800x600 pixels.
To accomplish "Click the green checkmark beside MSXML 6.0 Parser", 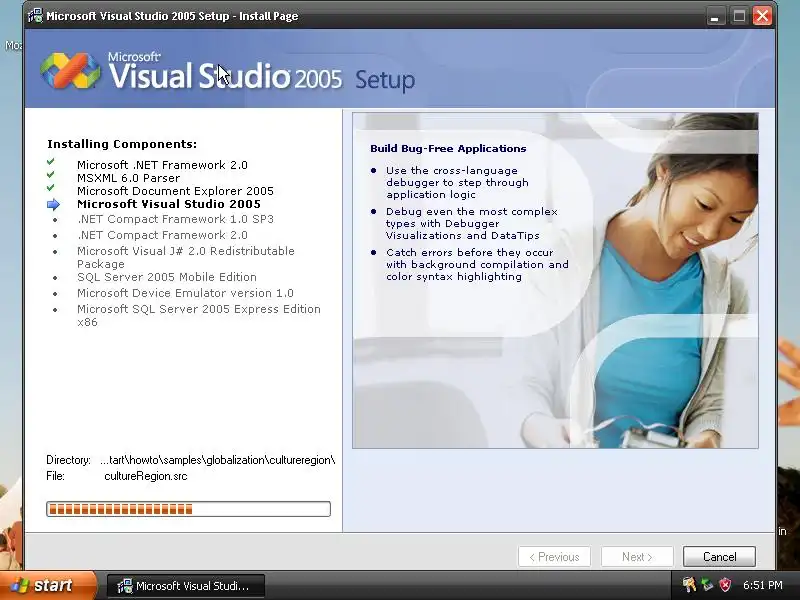I will 51,175.
